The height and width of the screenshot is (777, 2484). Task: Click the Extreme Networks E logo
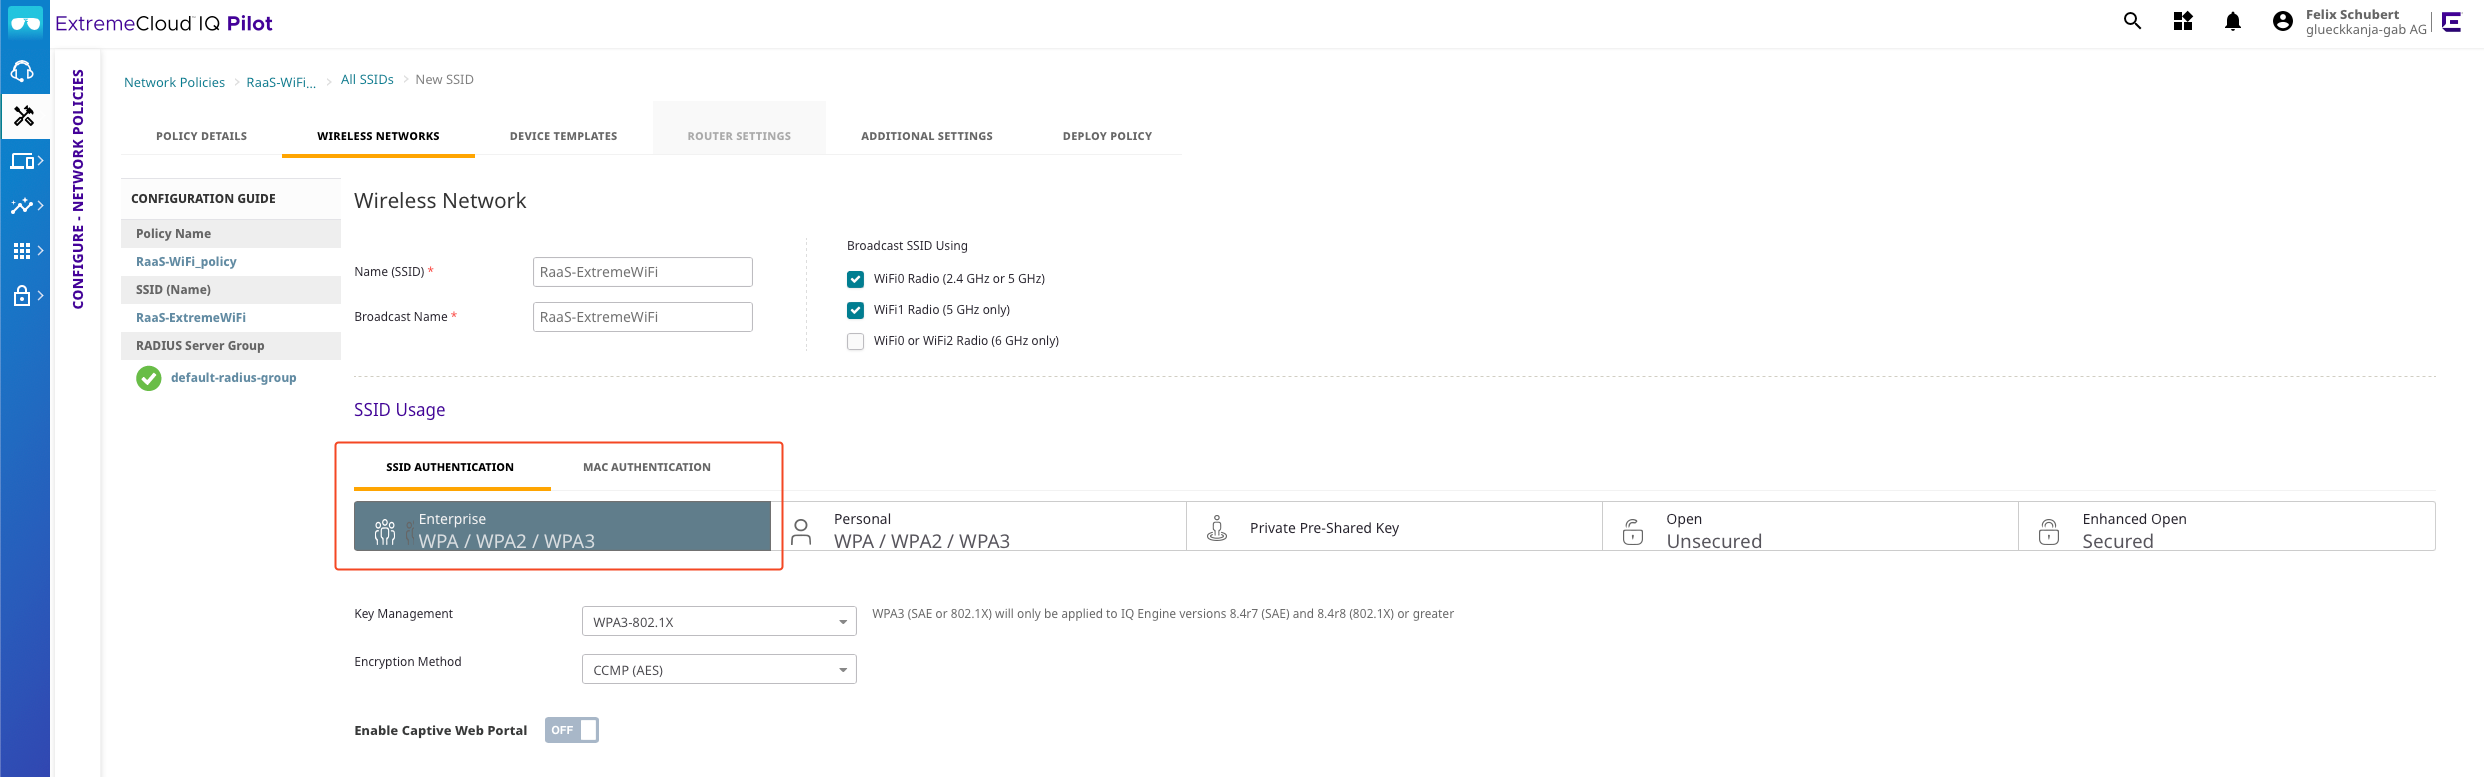(x=2451, y=22)
